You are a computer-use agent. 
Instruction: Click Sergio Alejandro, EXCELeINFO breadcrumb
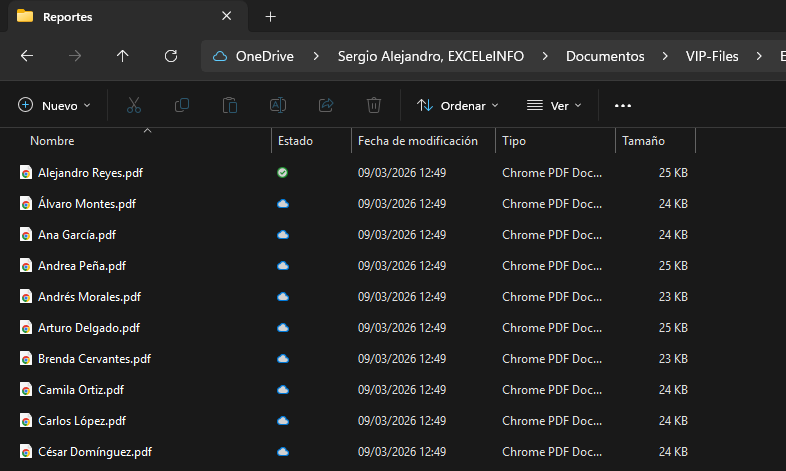click(431, 56)
